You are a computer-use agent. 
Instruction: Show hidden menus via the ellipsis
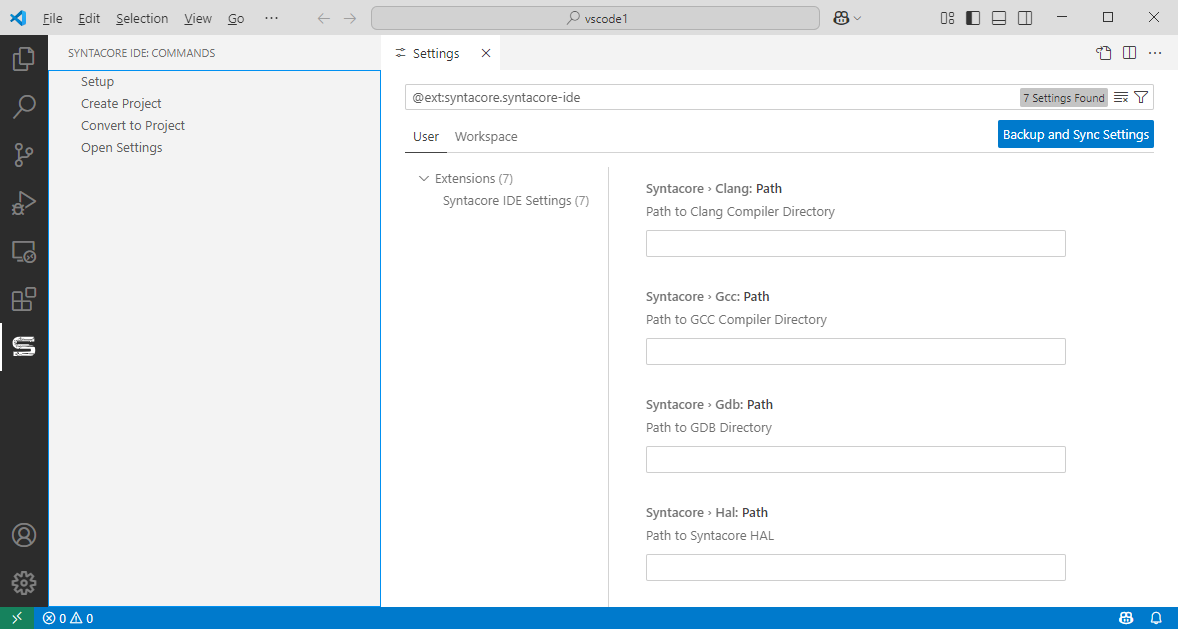click(272, 18)
